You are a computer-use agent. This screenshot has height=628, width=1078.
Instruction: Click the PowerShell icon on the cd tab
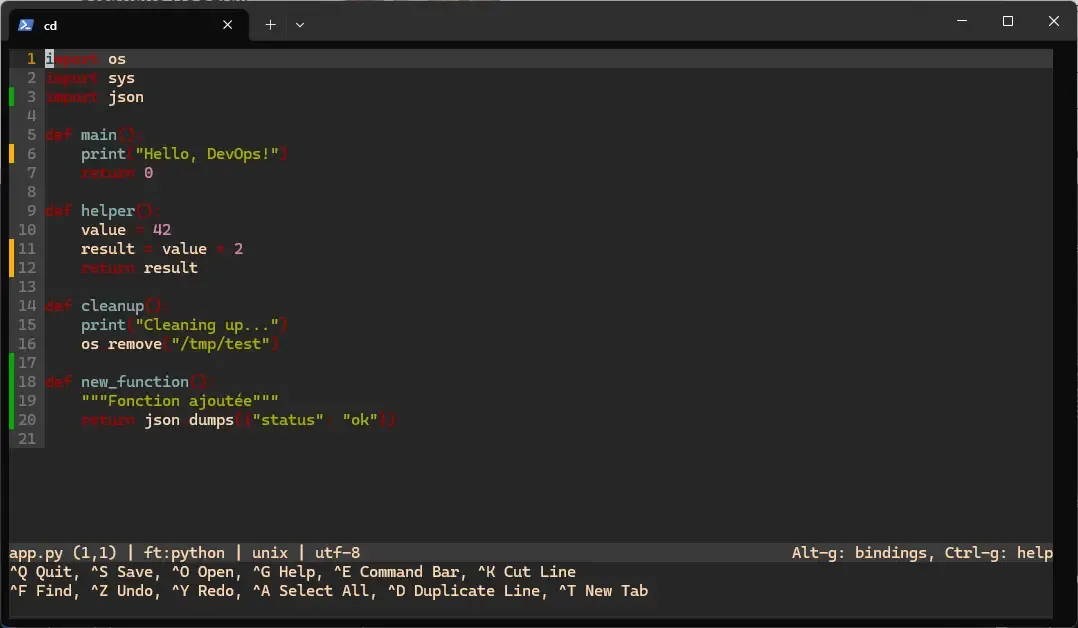(24, 25)
